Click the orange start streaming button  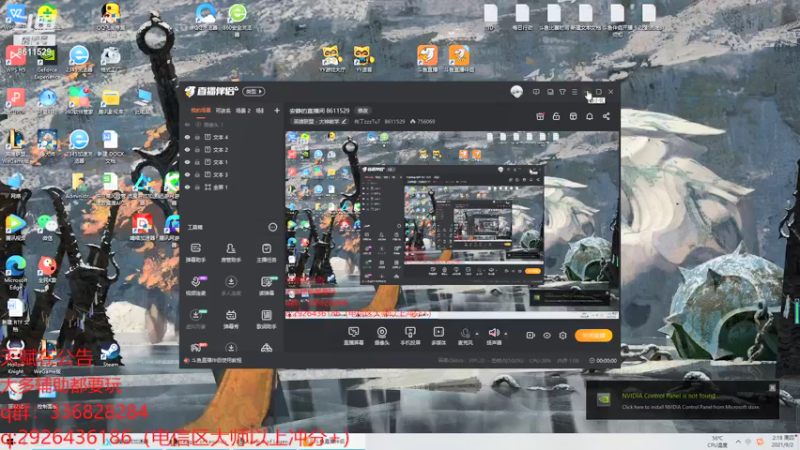point(593,335)
